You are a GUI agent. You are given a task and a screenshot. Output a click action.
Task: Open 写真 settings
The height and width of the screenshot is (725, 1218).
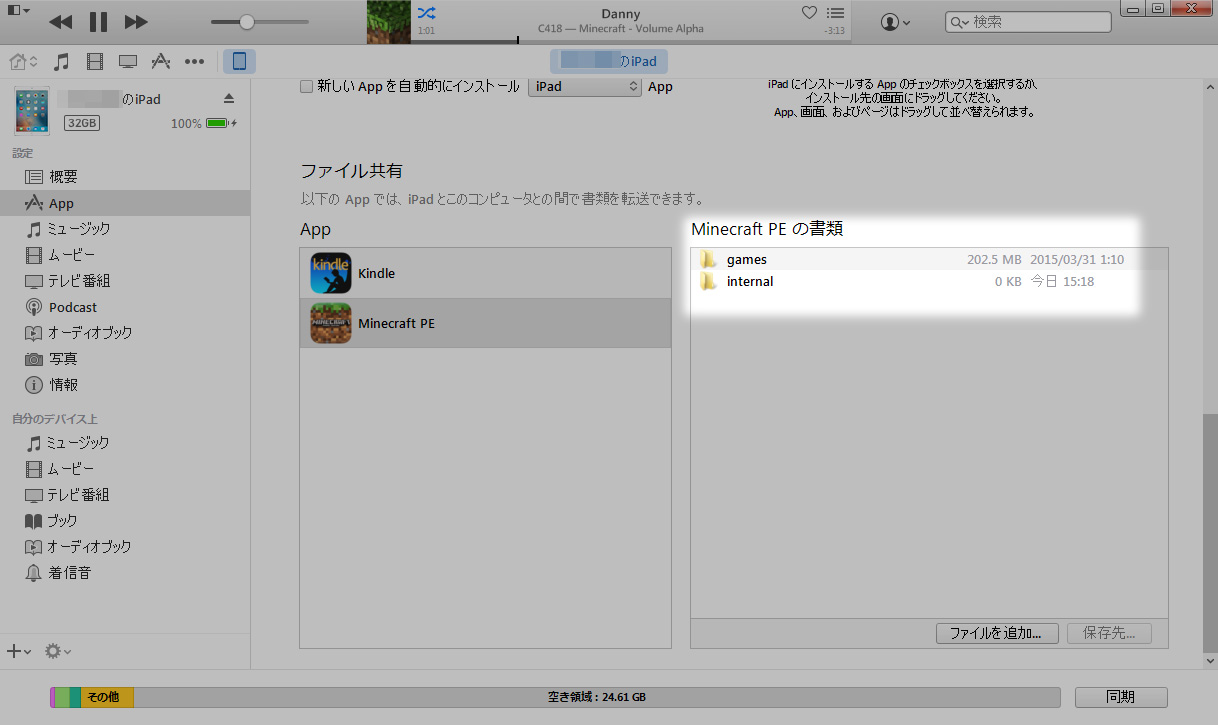coord(125,359)
